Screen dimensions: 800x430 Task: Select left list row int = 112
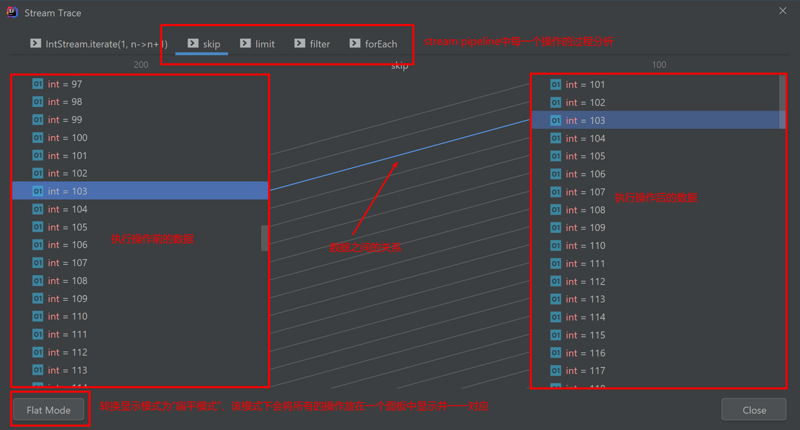coord(140,352)
